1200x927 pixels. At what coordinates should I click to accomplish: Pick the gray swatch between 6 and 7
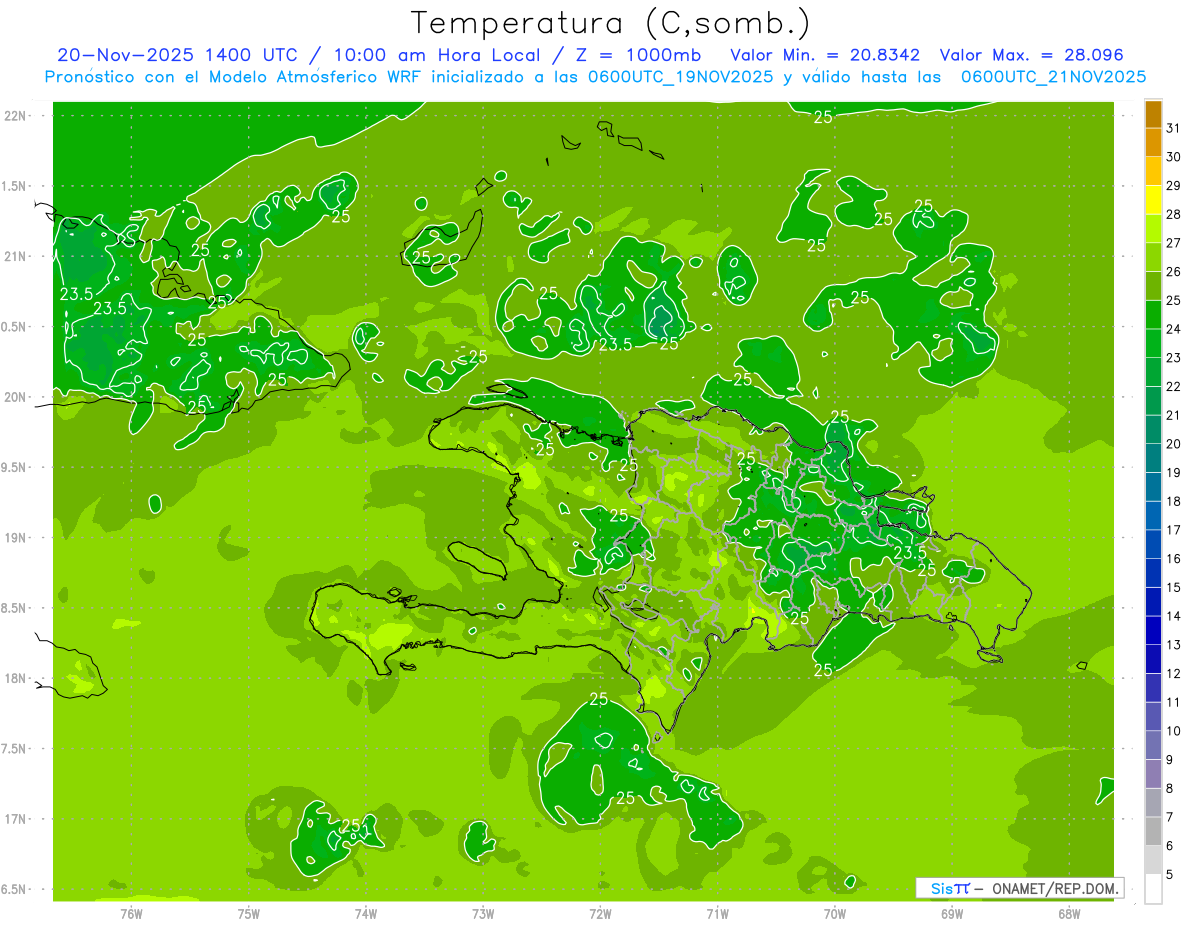tap(1153, 832)
